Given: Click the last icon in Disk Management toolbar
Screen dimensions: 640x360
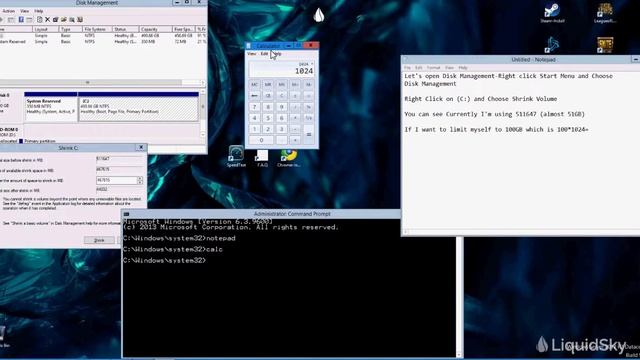Looking at the screenshot, I should 80,20.
